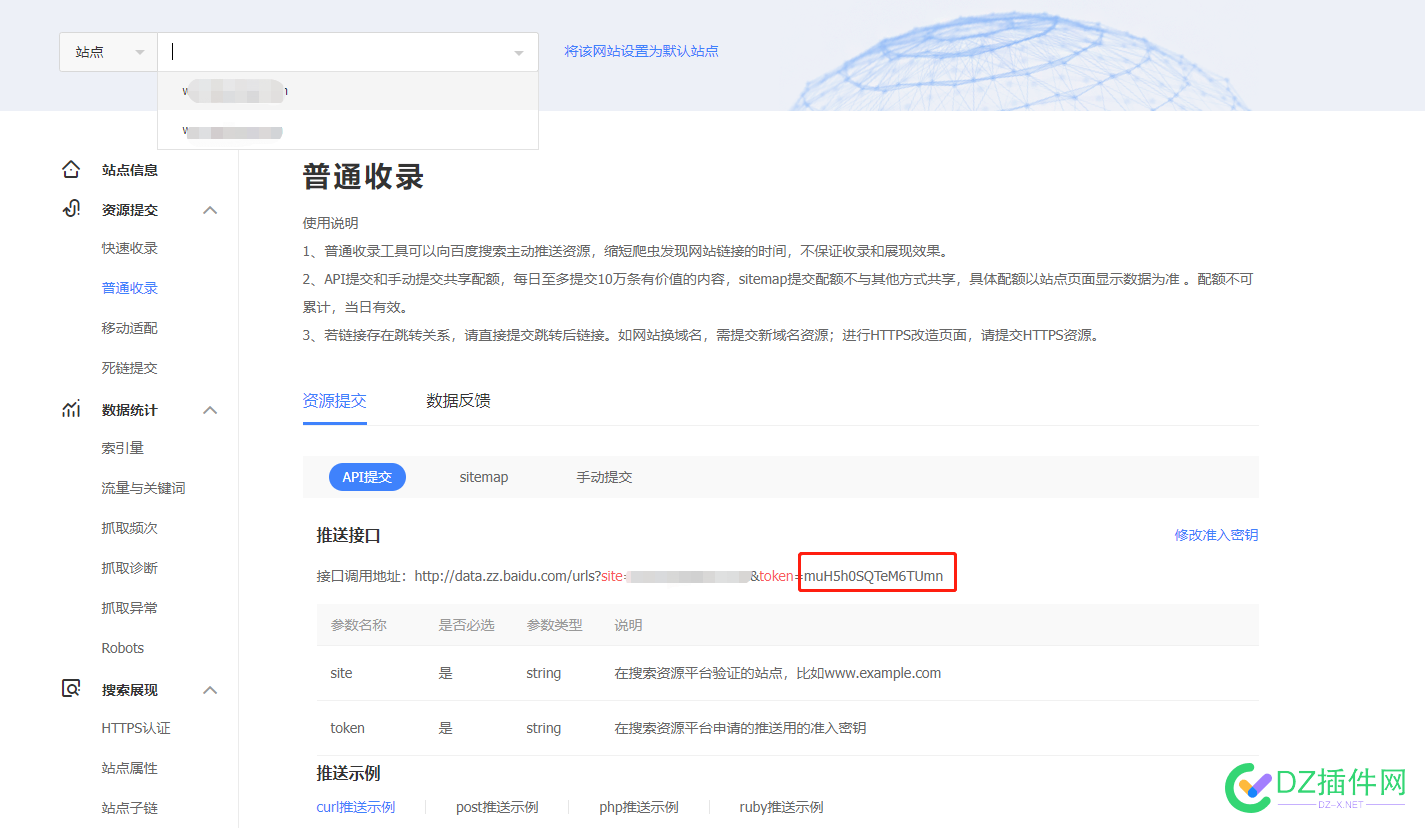1425x828 pixels.
Task: Click the 推送接口 section heading
Action: tap(349, 536)
